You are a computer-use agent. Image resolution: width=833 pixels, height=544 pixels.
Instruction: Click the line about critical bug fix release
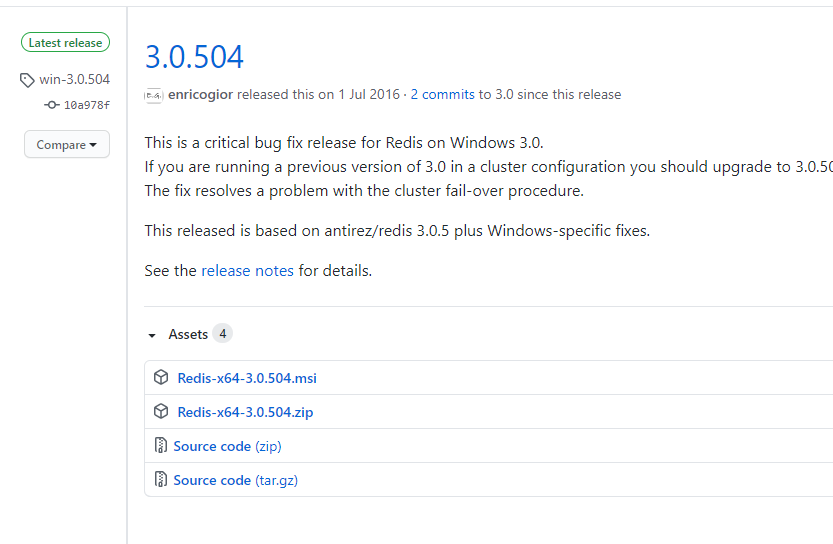(344, 143)
